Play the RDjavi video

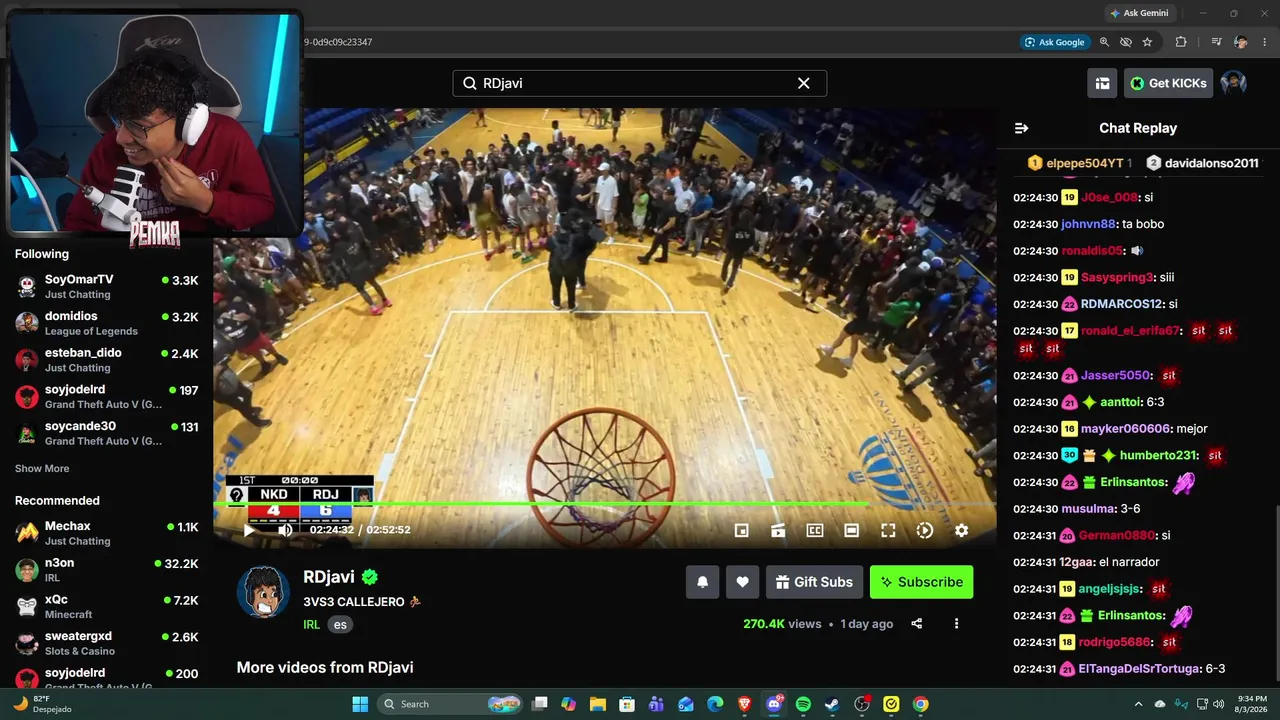pyautogui.click(x=249, y=530)
